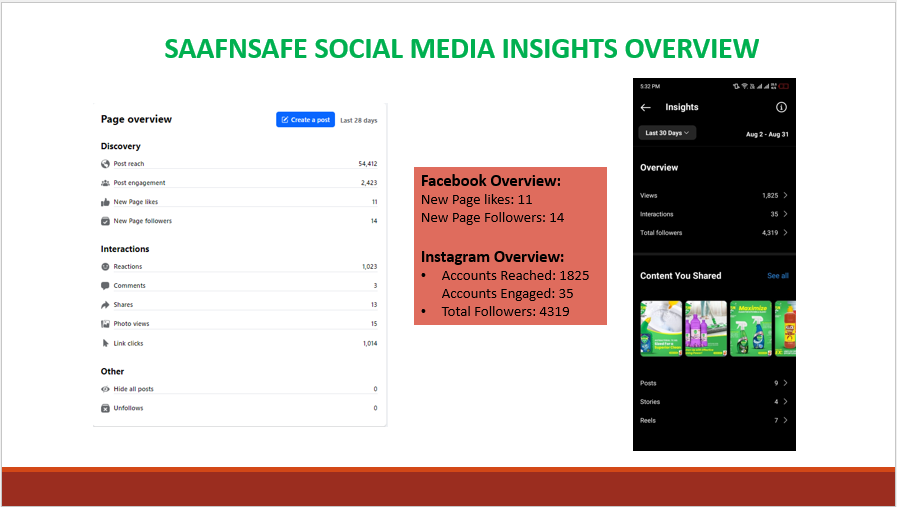This screenshot has width=897, height=507.
Task: Click the See all link
Action: click(x=777, y=276)
